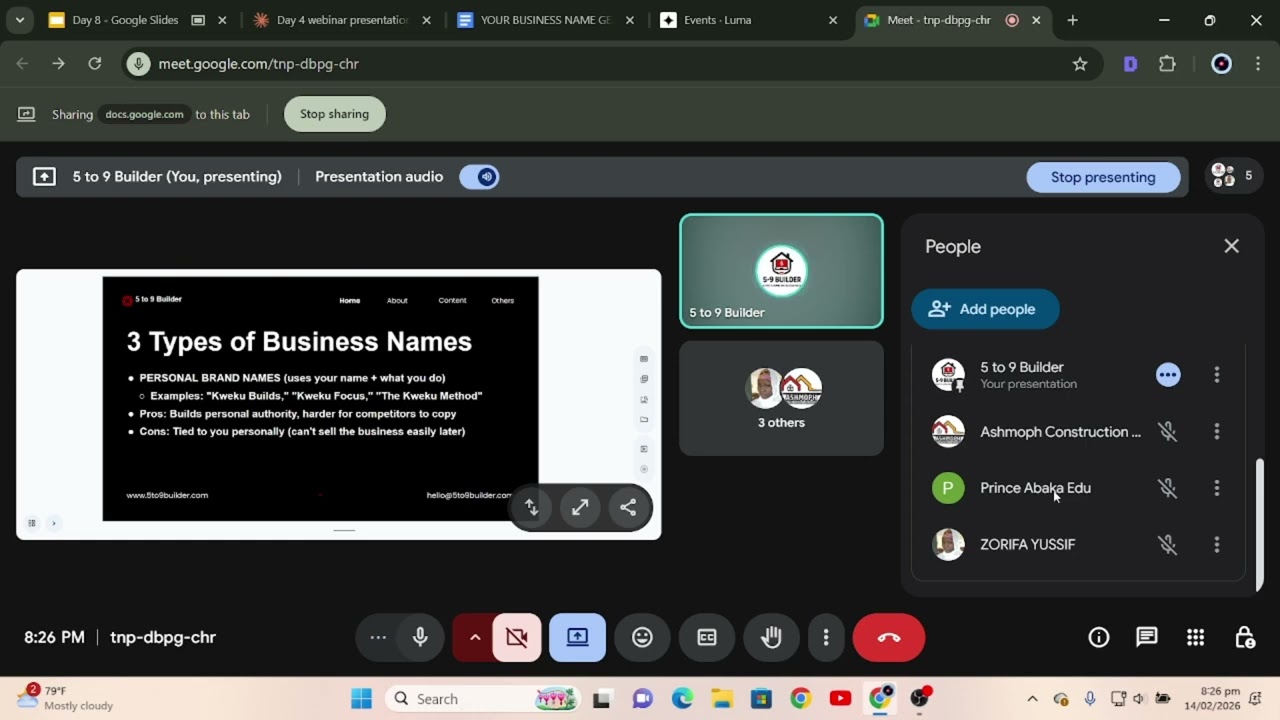Switch to the Day 8 - Google Slides tab

pos(138,20)
